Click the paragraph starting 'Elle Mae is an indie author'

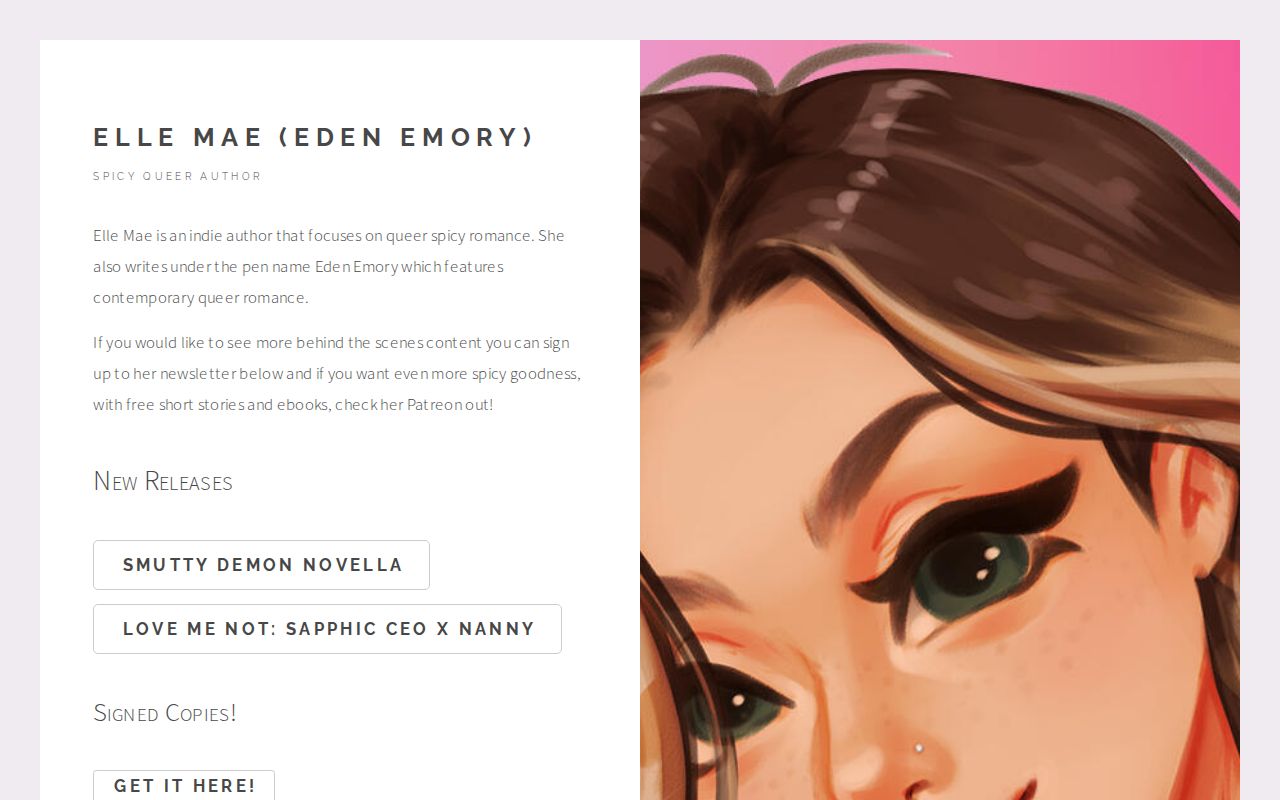pos(330,267)
